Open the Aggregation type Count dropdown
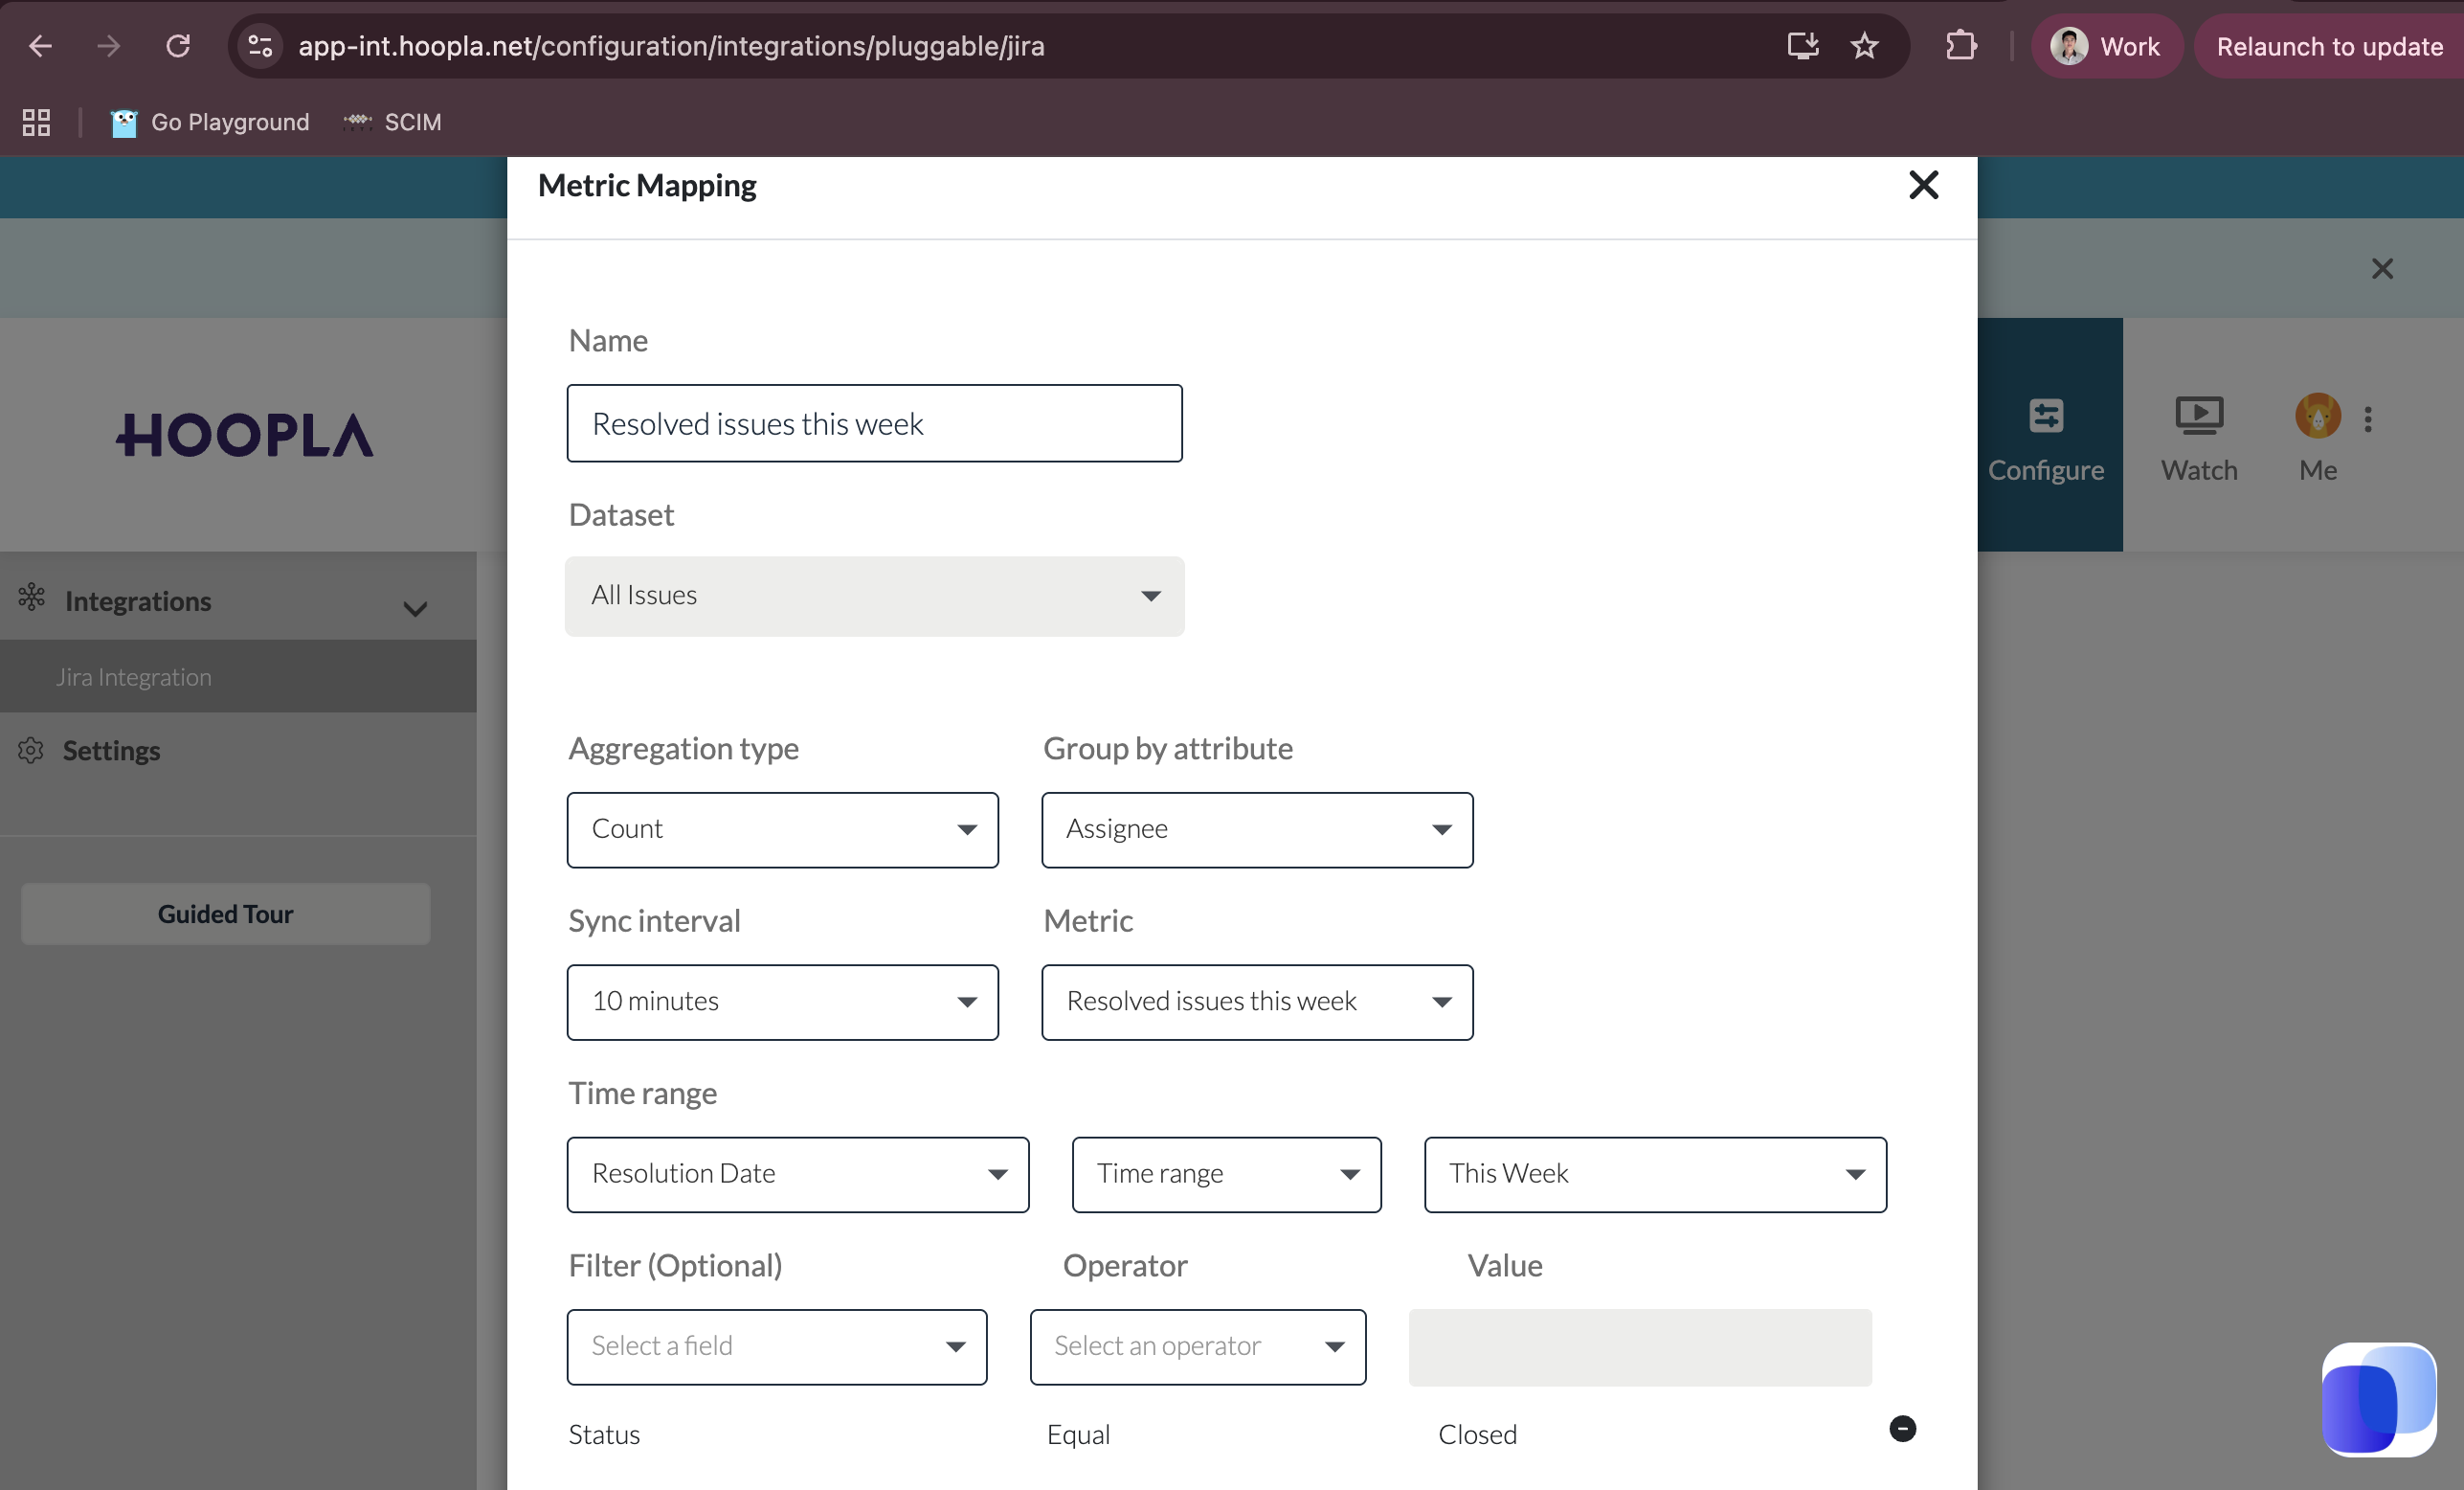 782,830
